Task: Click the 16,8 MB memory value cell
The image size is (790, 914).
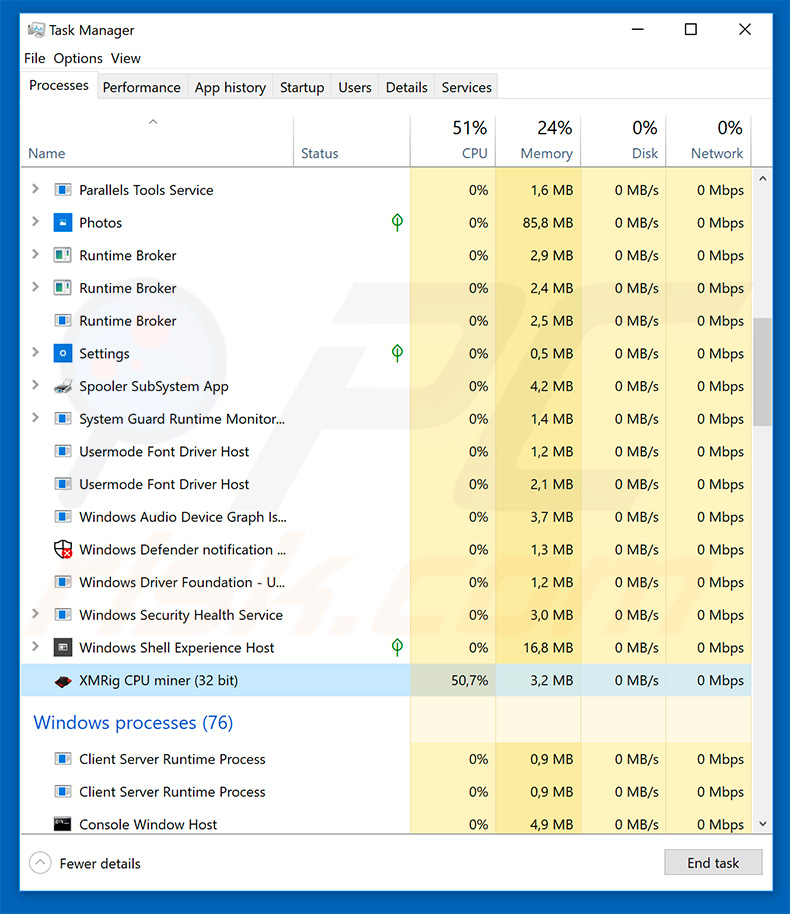Action: pyautogui.click(x=548, y=648)
